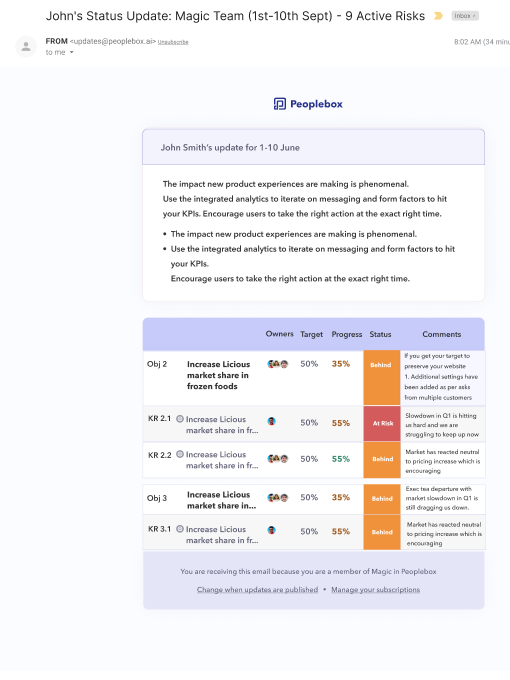Open "Manage your subscriptions" link
510x680 pixels.
376,590
